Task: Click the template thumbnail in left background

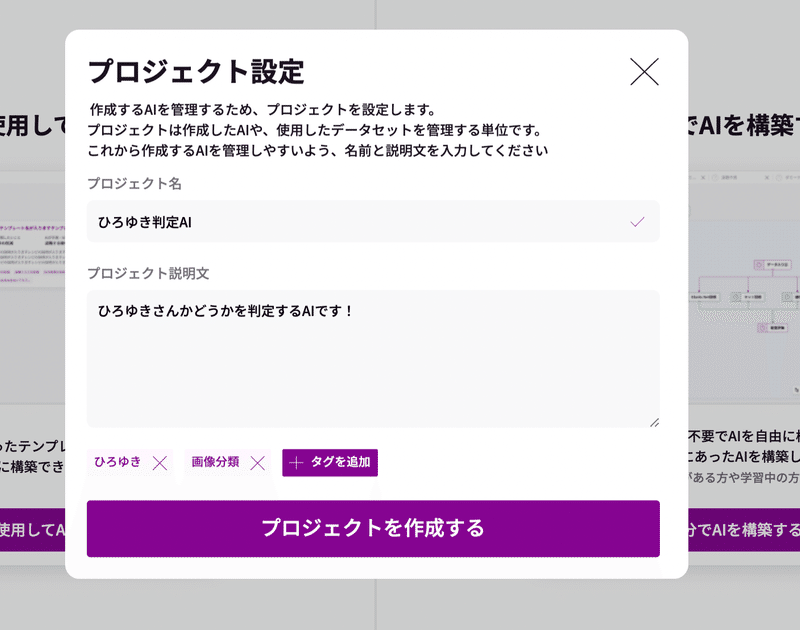Action: pos(33,287)
